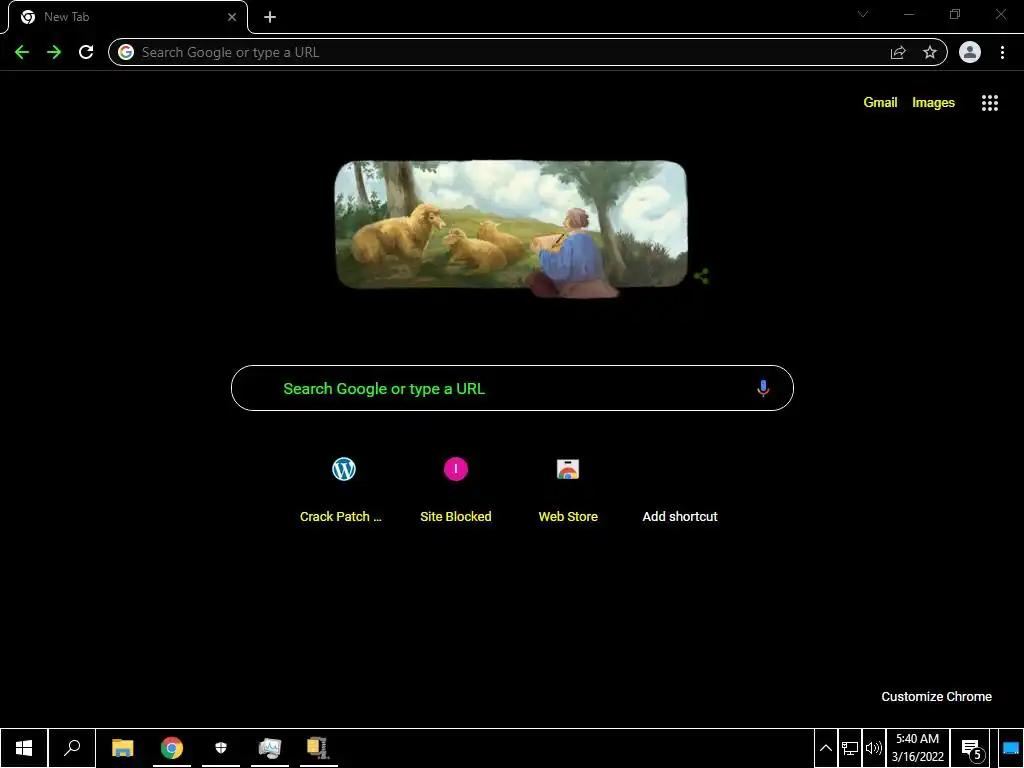Open the Crack Patch shortcut tile

click(x=344, y=490)
